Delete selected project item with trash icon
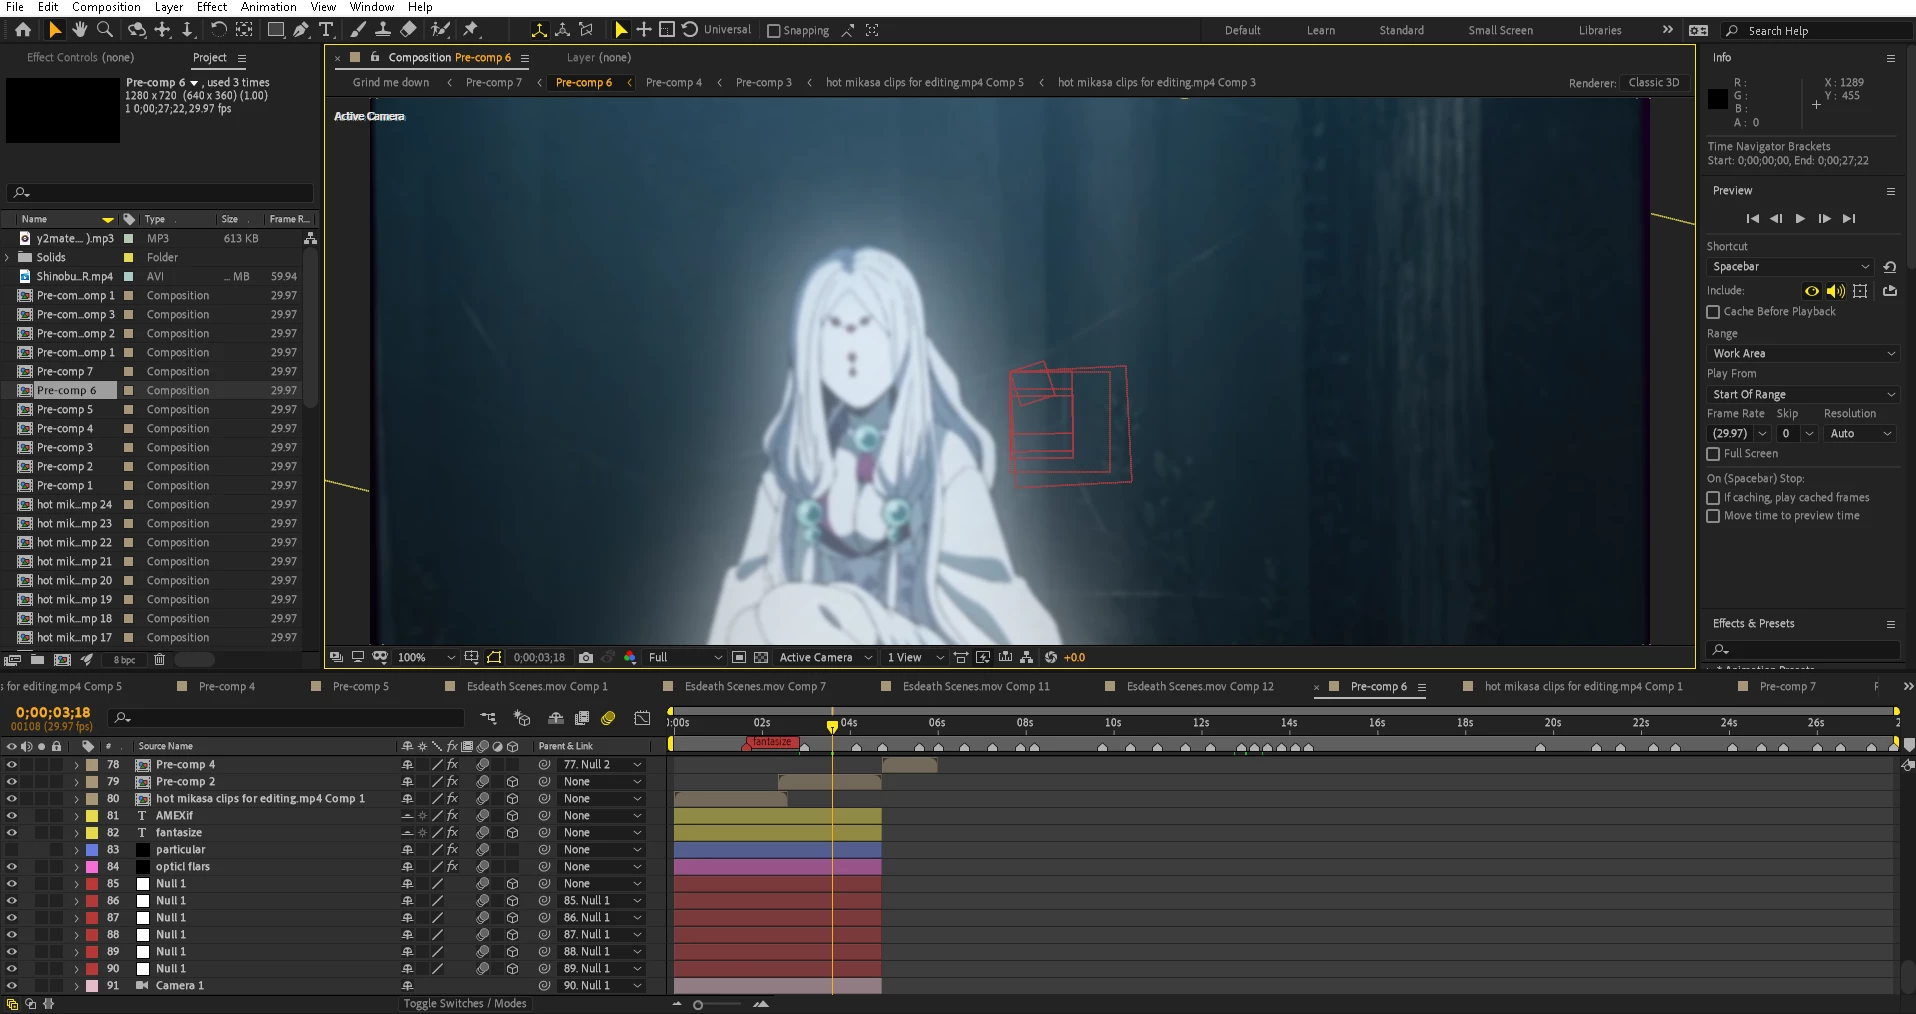This screenshot has height=1014, width=1916. [159, 660]
